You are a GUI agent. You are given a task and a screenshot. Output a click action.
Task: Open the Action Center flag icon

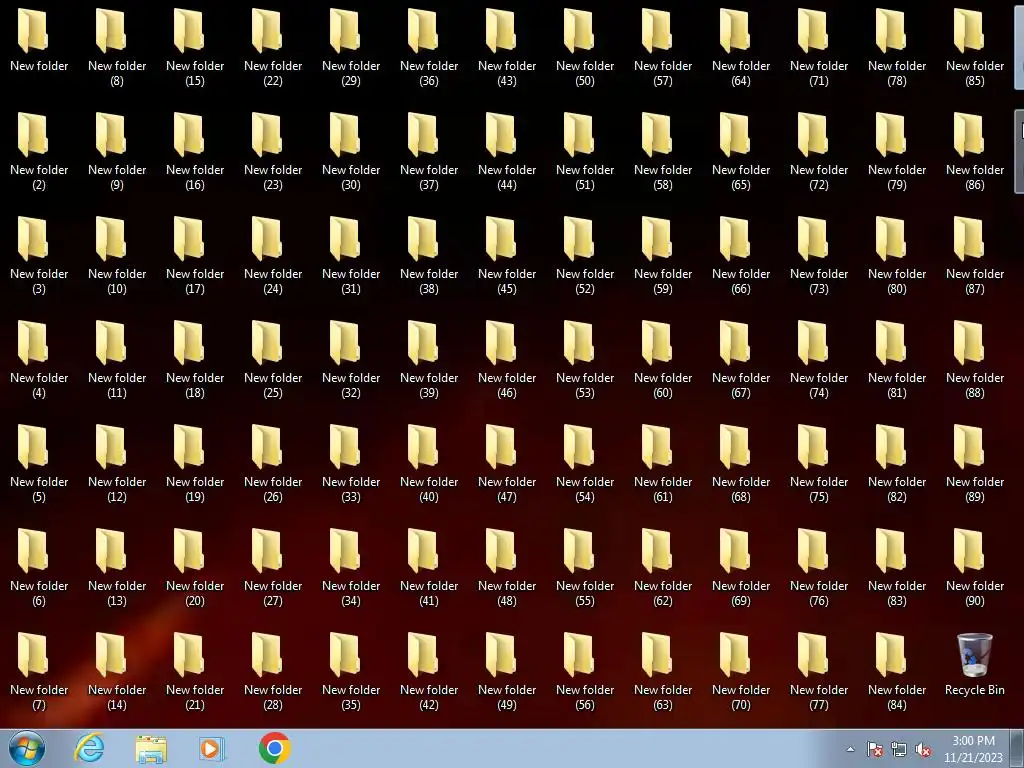(874, 750)
